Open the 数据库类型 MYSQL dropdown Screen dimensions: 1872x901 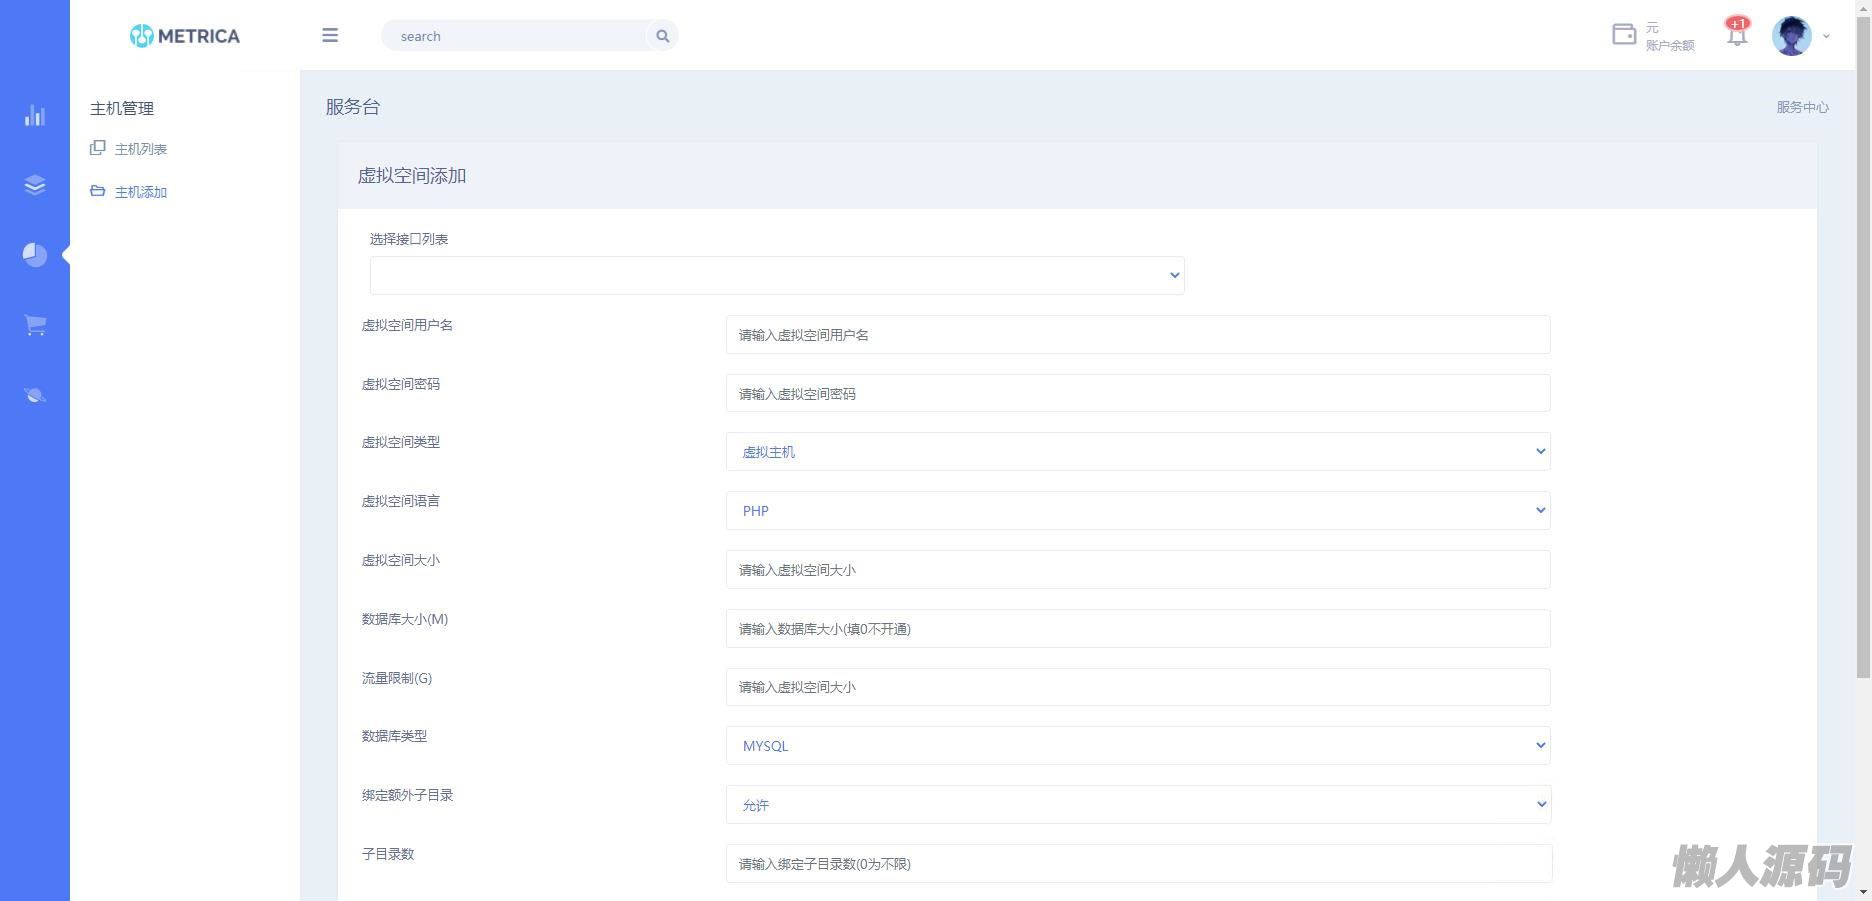click(1137, 746)
